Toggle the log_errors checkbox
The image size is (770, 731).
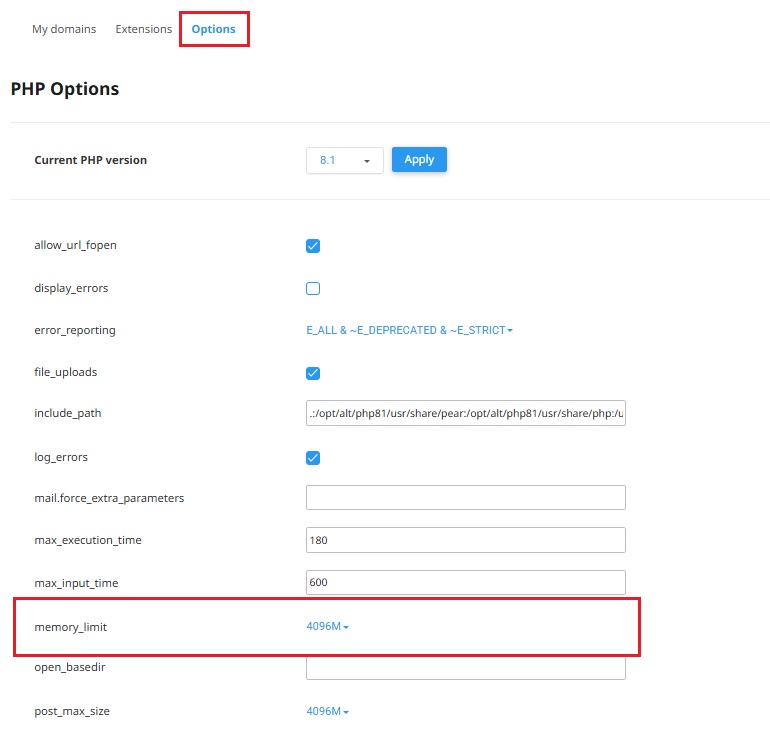tap(313, 458)
